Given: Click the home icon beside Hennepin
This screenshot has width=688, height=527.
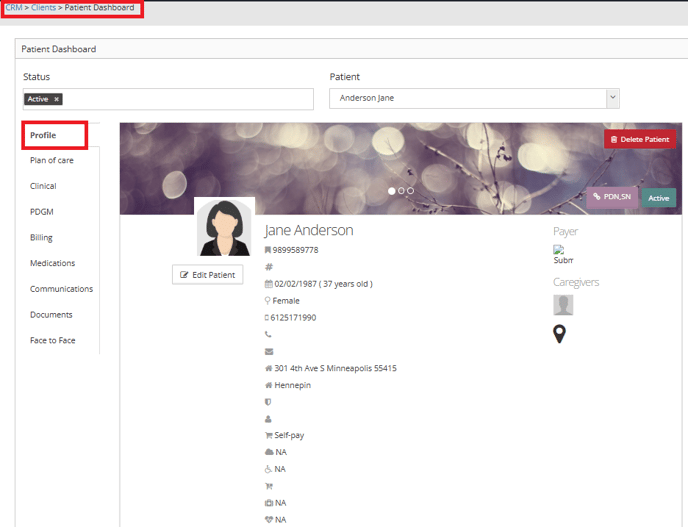Looking at the screenshot, I should click(x=269, y=385).
